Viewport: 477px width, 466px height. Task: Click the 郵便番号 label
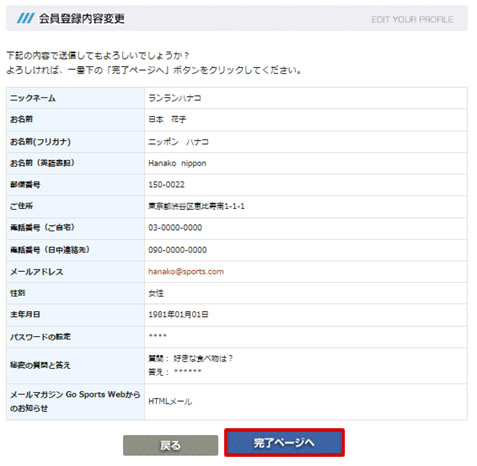(25, 184)
